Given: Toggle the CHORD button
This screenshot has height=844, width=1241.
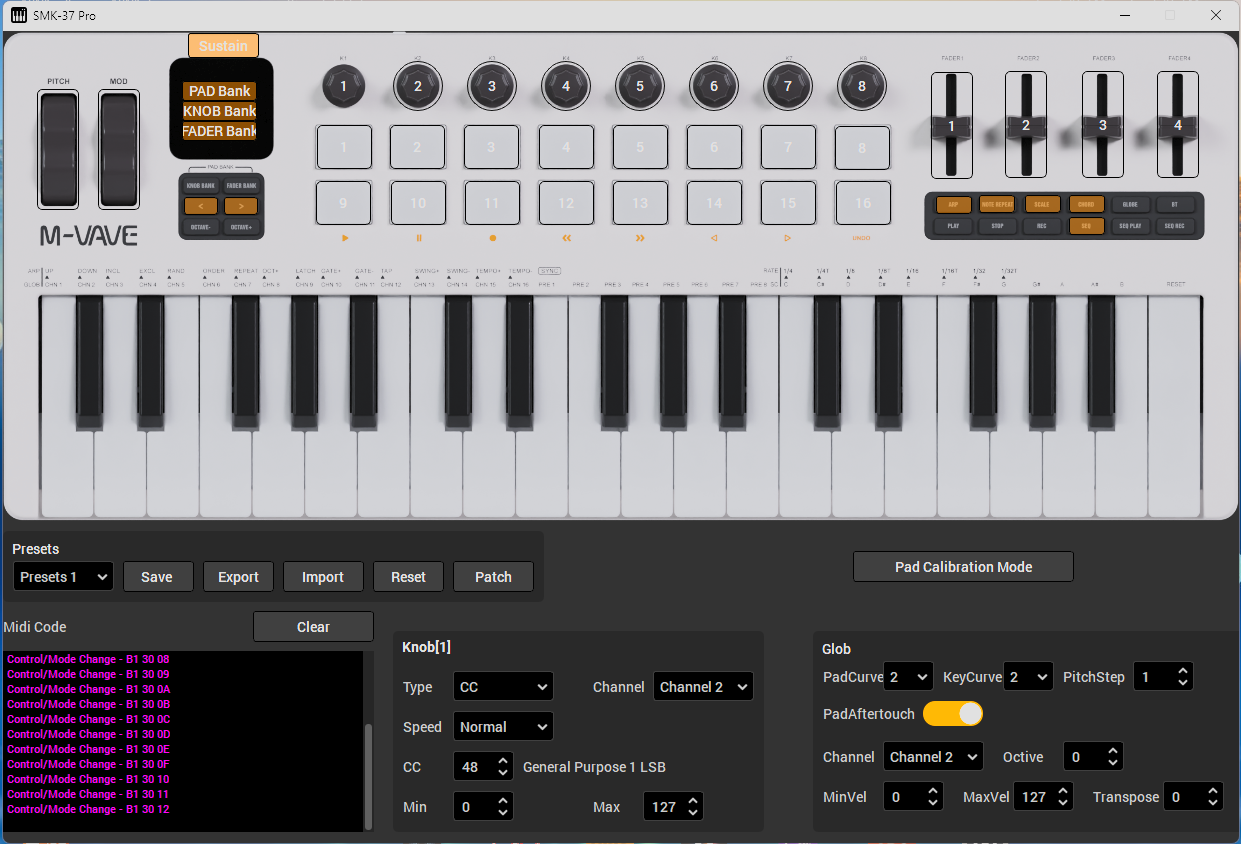Looking at the screenshot, I should click(x=1086, y=204).
